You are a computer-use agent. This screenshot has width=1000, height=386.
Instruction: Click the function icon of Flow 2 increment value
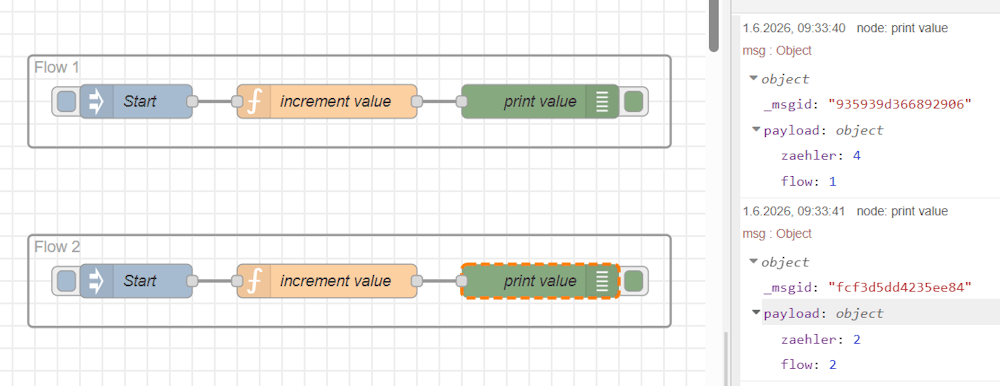254,281
